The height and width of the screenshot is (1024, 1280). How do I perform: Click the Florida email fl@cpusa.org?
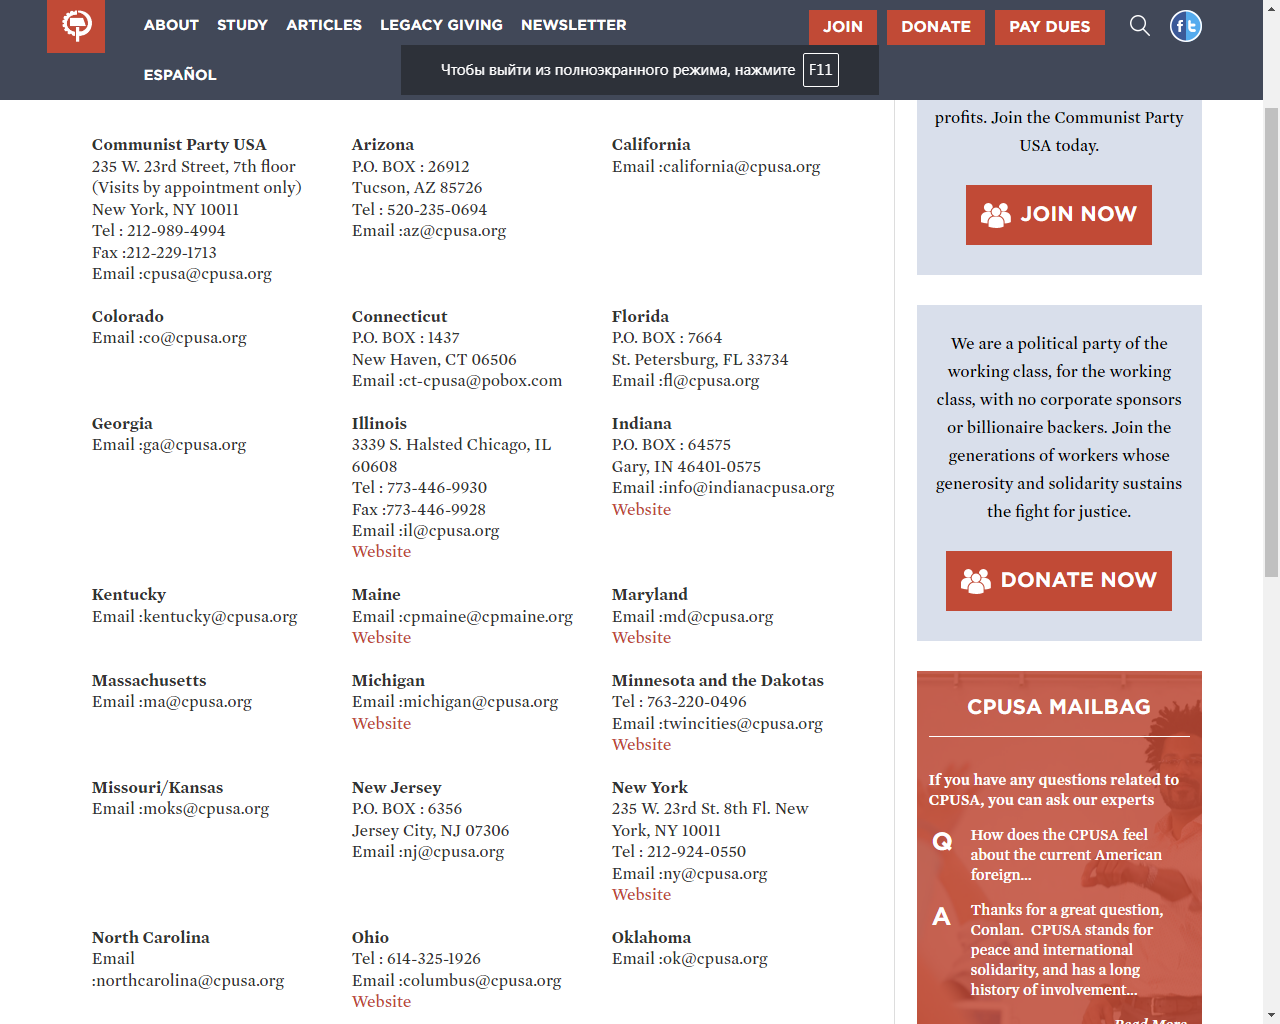710,381
